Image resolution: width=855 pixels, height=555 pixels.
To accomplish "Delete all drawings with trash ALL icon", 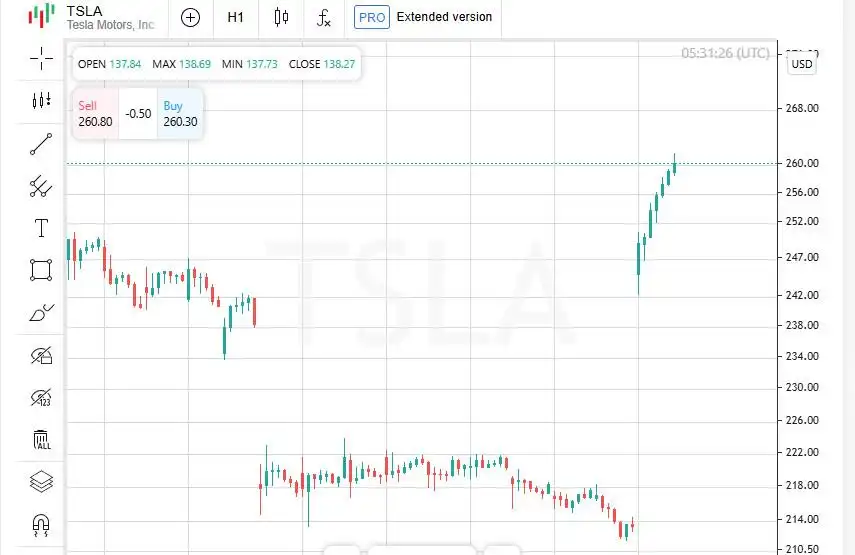I will [41, 440].
